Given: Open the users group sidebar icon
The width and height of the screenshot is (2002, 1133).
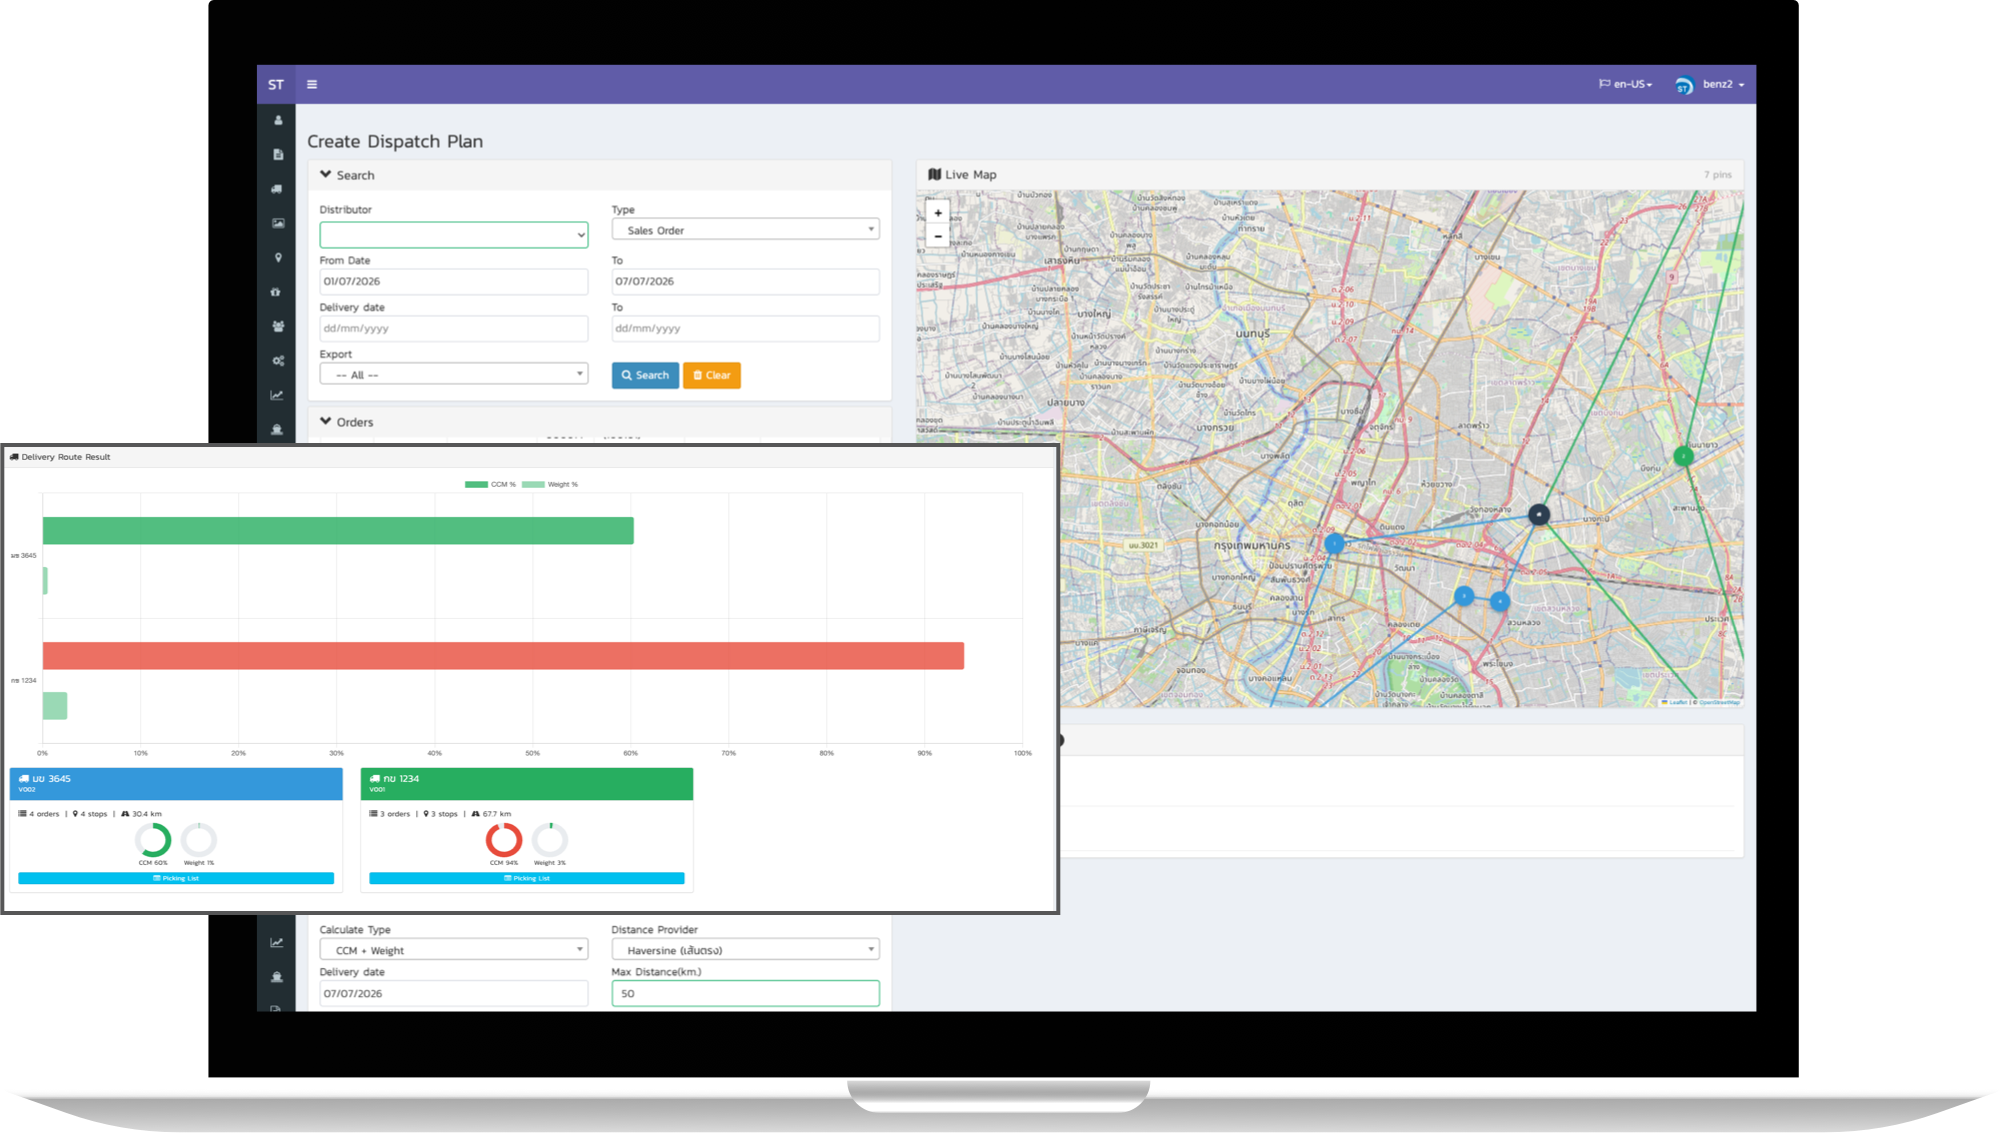Looking at the screenshot, I should 278,326.
